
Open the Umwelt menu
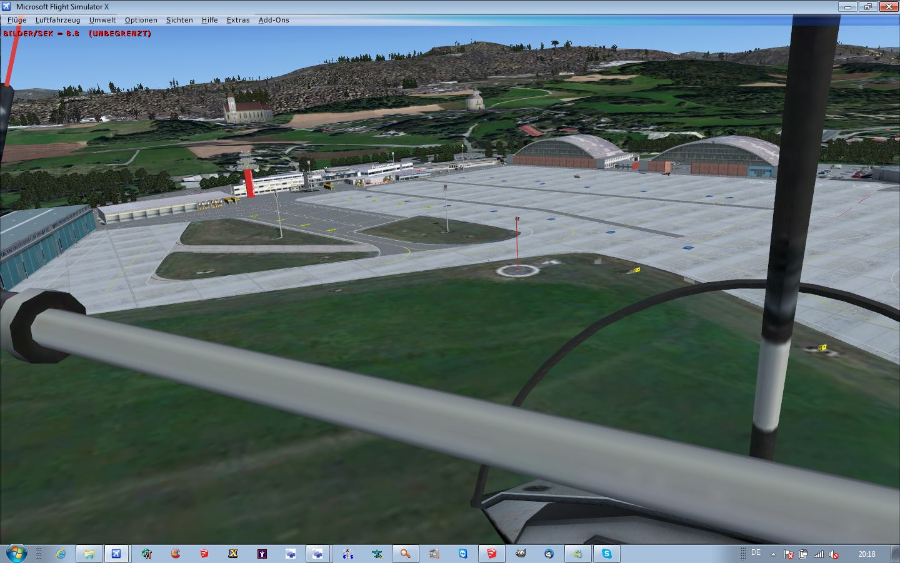pyautogui.click(x=102, y=20)
